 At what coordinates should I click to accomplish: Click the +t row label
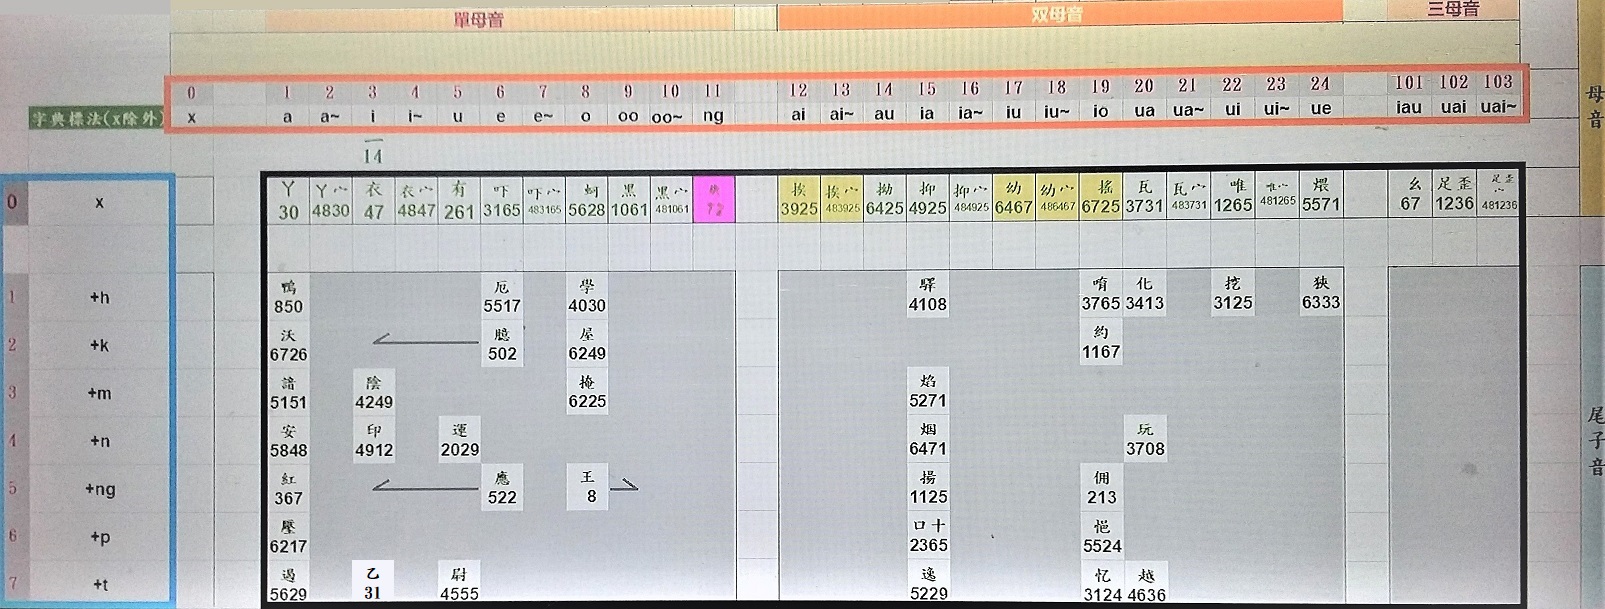(x=99, y=584)
